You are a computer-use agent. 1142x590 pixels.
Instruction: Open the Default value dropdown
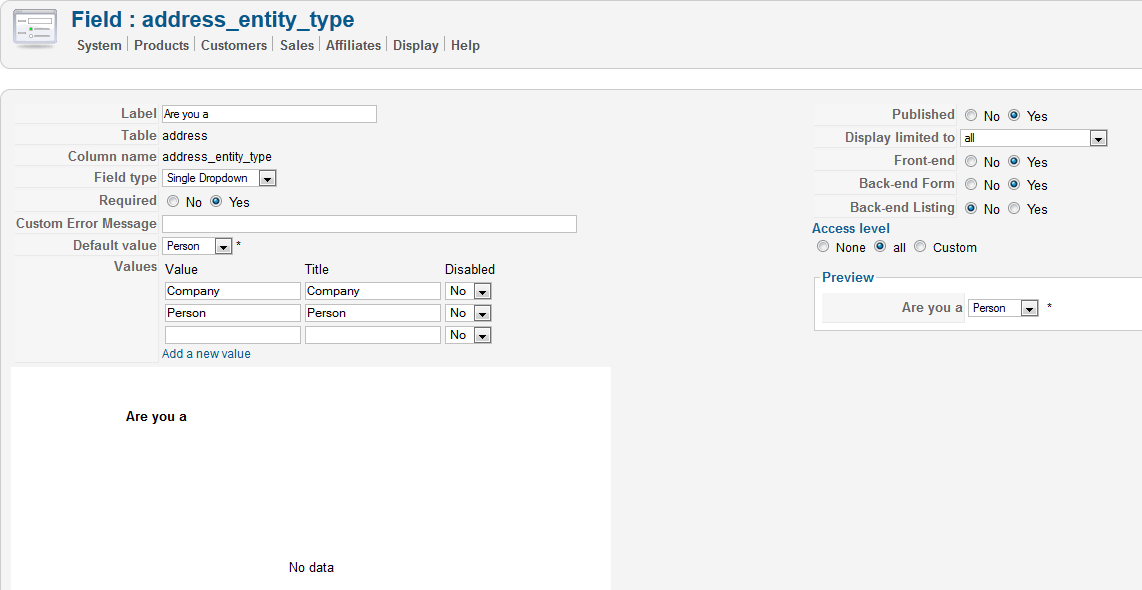(223, 247)
